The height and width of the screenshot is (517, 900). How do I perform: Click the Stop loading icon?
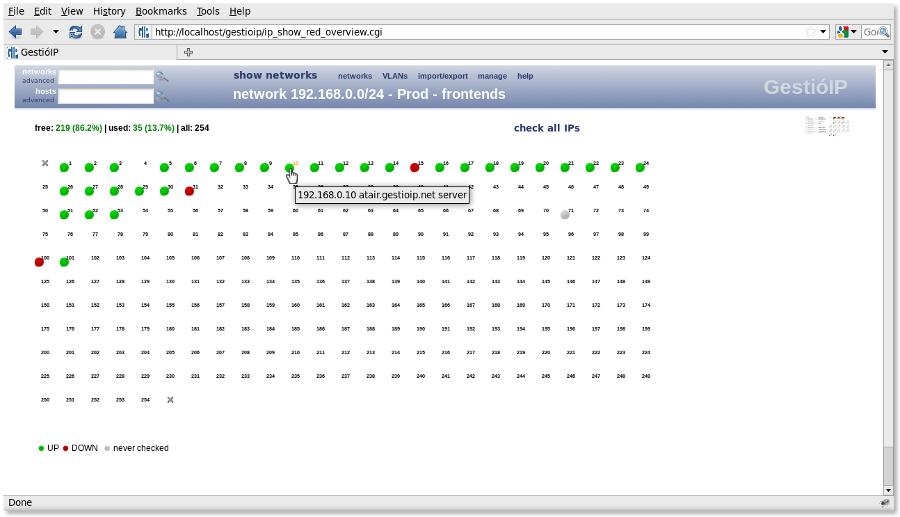point(98,32)
